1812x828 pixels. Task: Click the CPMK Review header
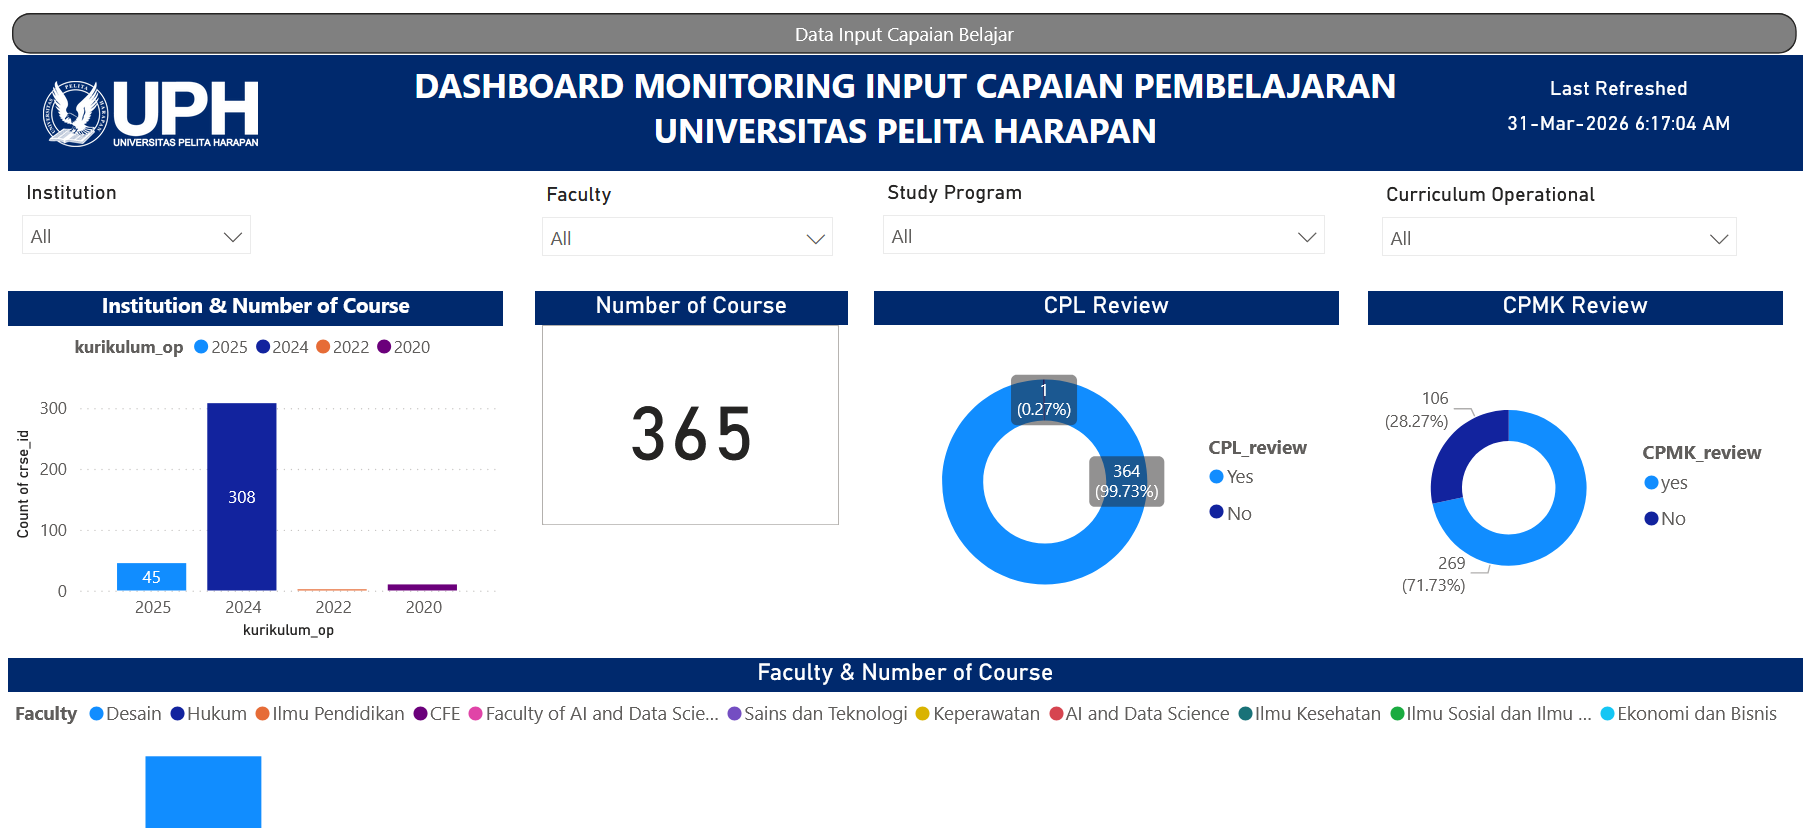(1575, 306)
